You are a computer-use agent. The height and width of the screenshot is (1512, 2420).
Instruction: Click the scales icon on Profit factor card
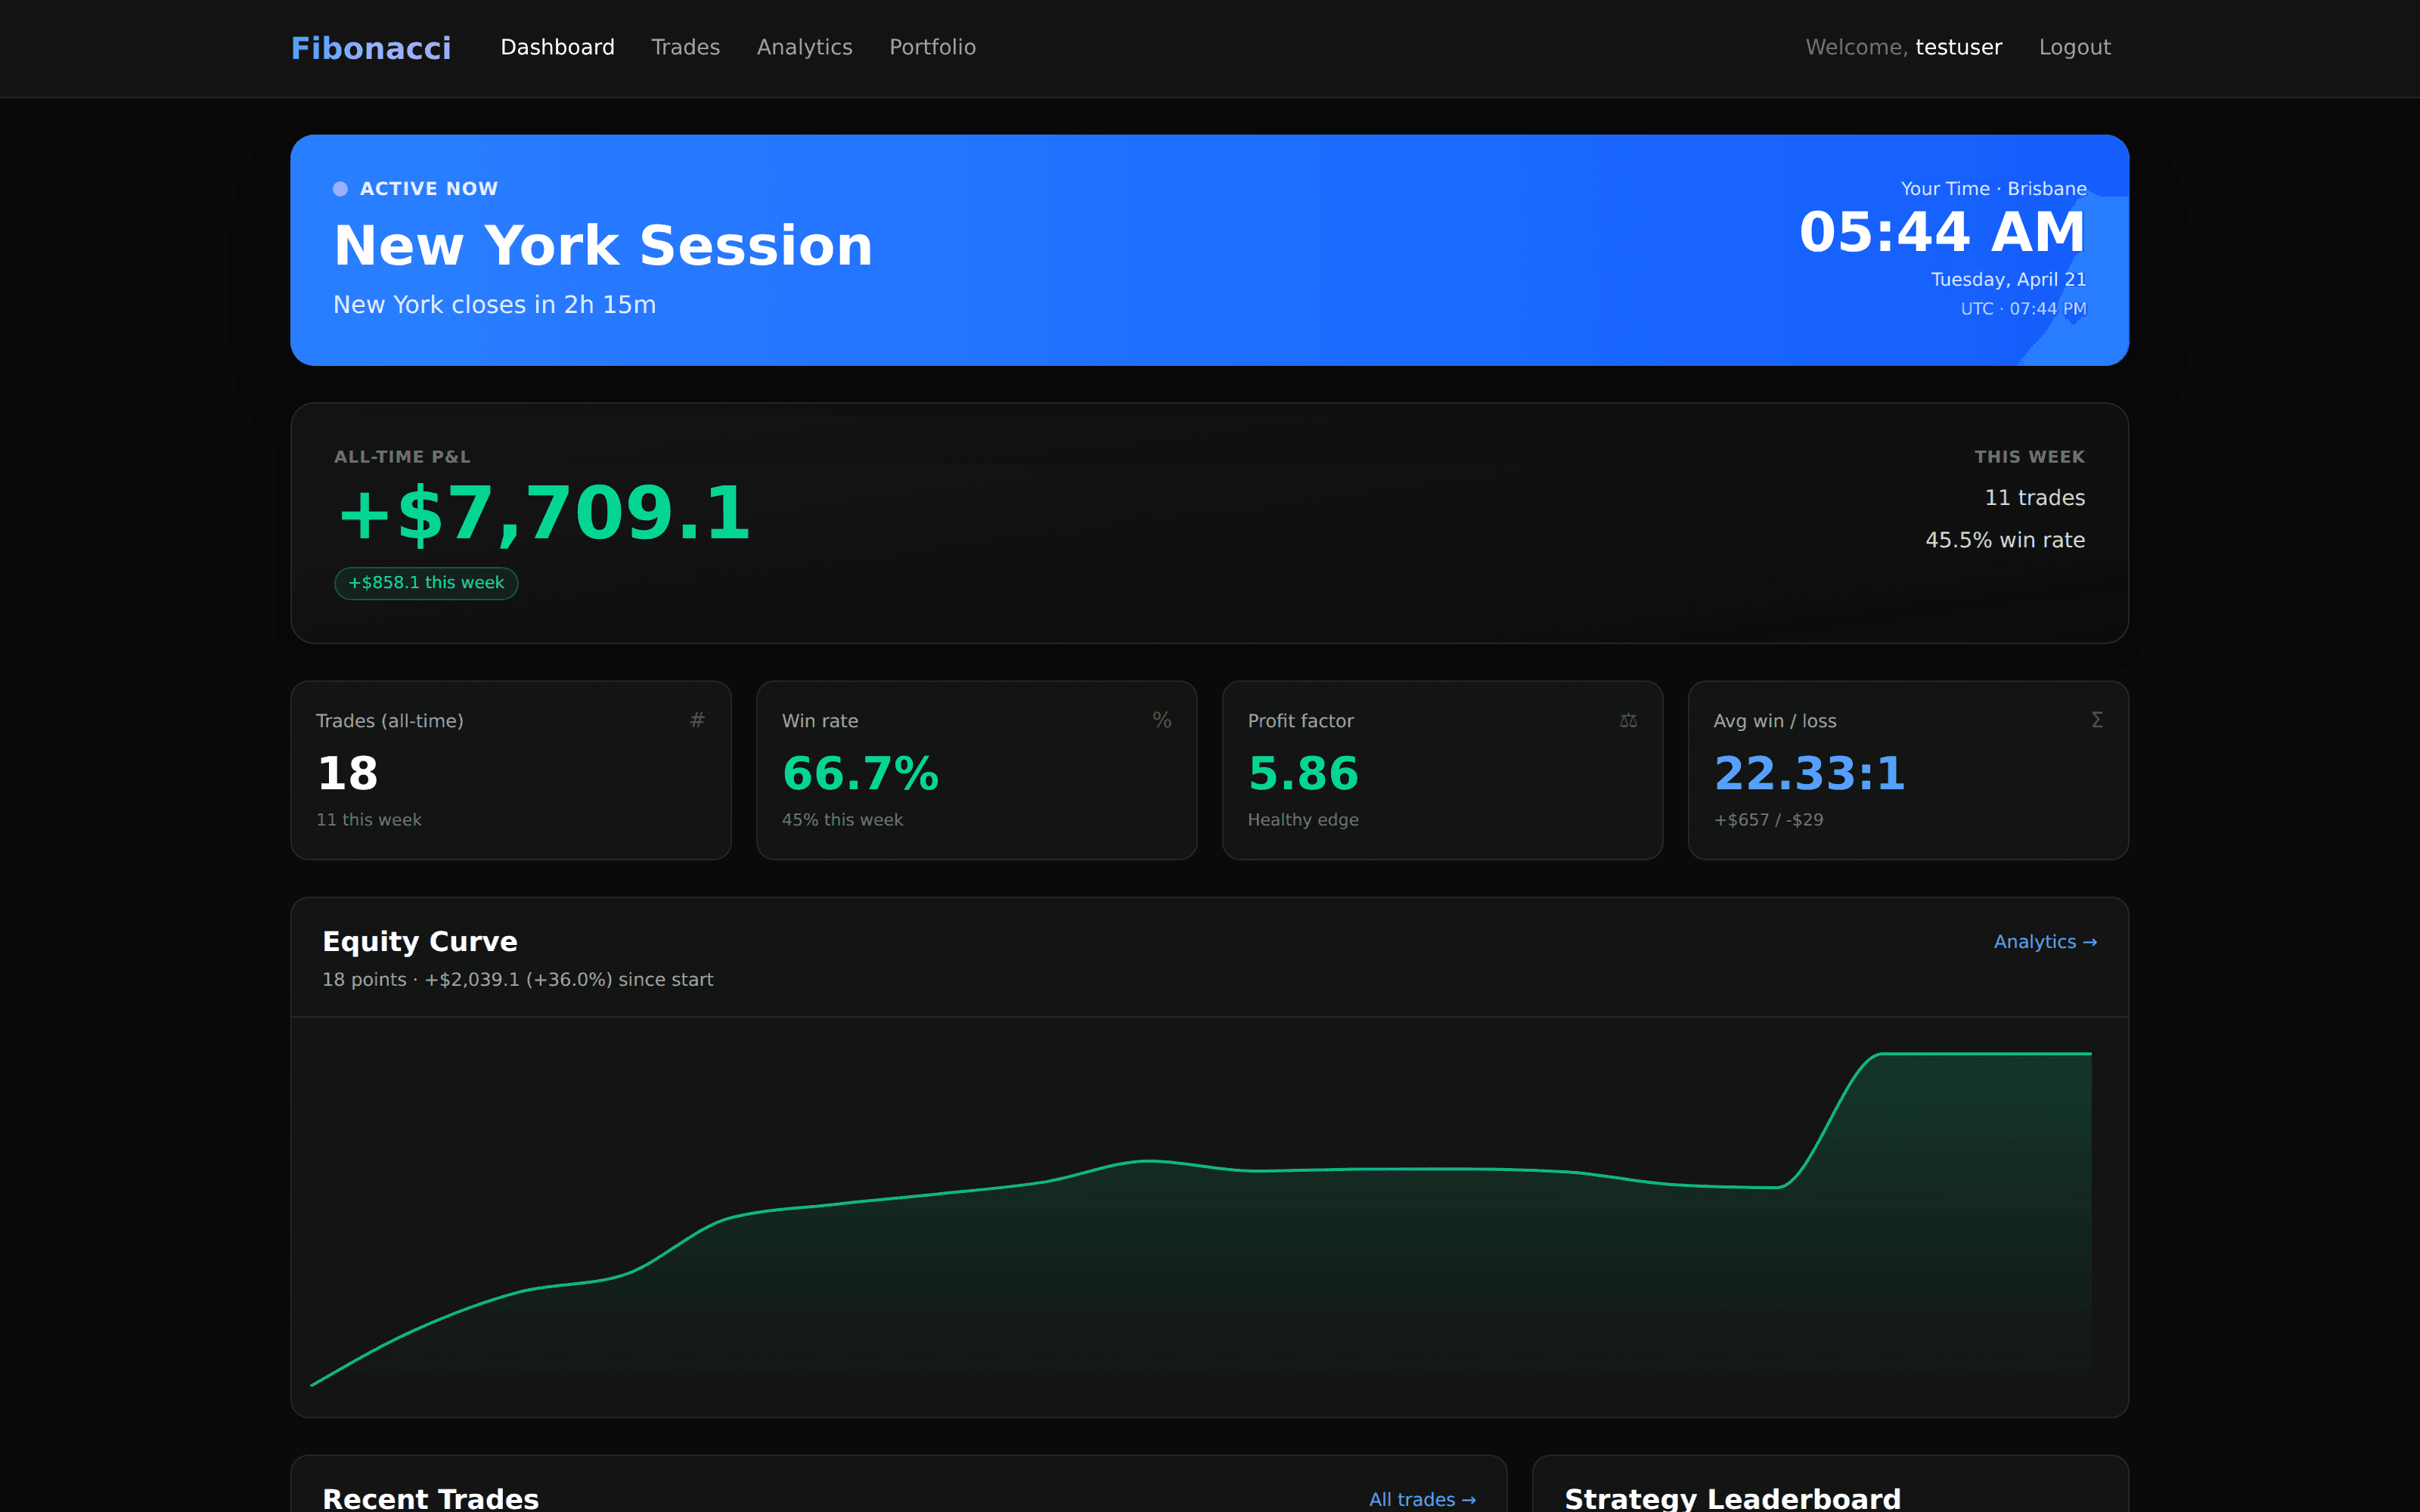[x=1628, y=720]
